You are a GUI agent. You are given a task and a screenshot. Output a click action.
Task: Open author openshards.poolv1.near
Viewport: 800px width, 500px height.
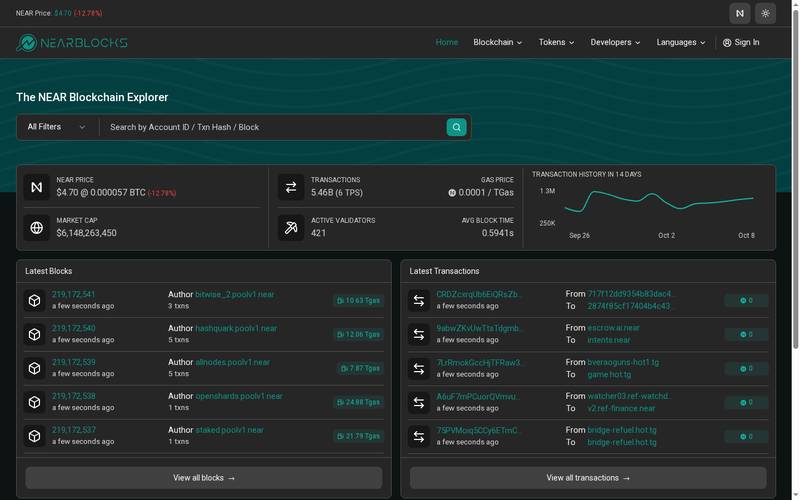point(239,396)
